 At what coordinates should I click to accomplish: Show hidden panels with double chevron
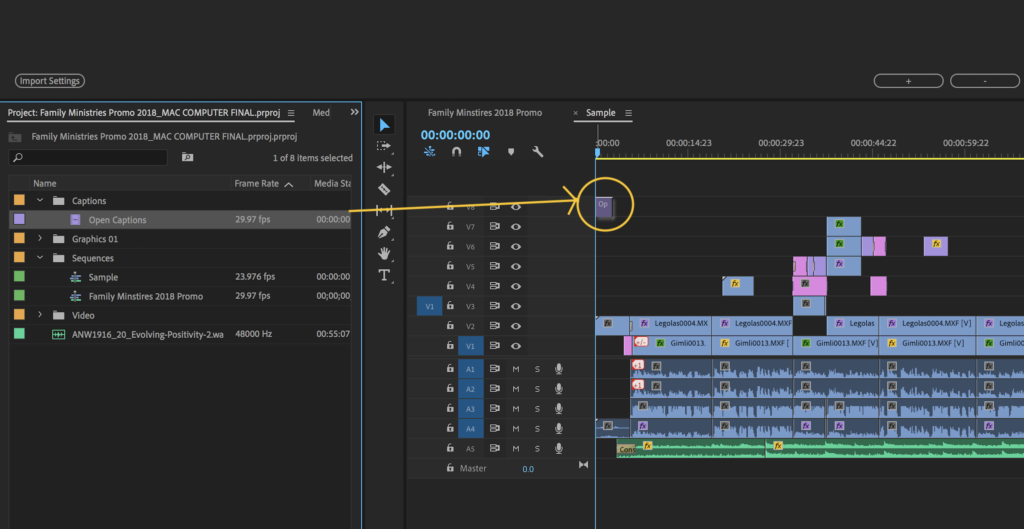(x=355, y=112)
